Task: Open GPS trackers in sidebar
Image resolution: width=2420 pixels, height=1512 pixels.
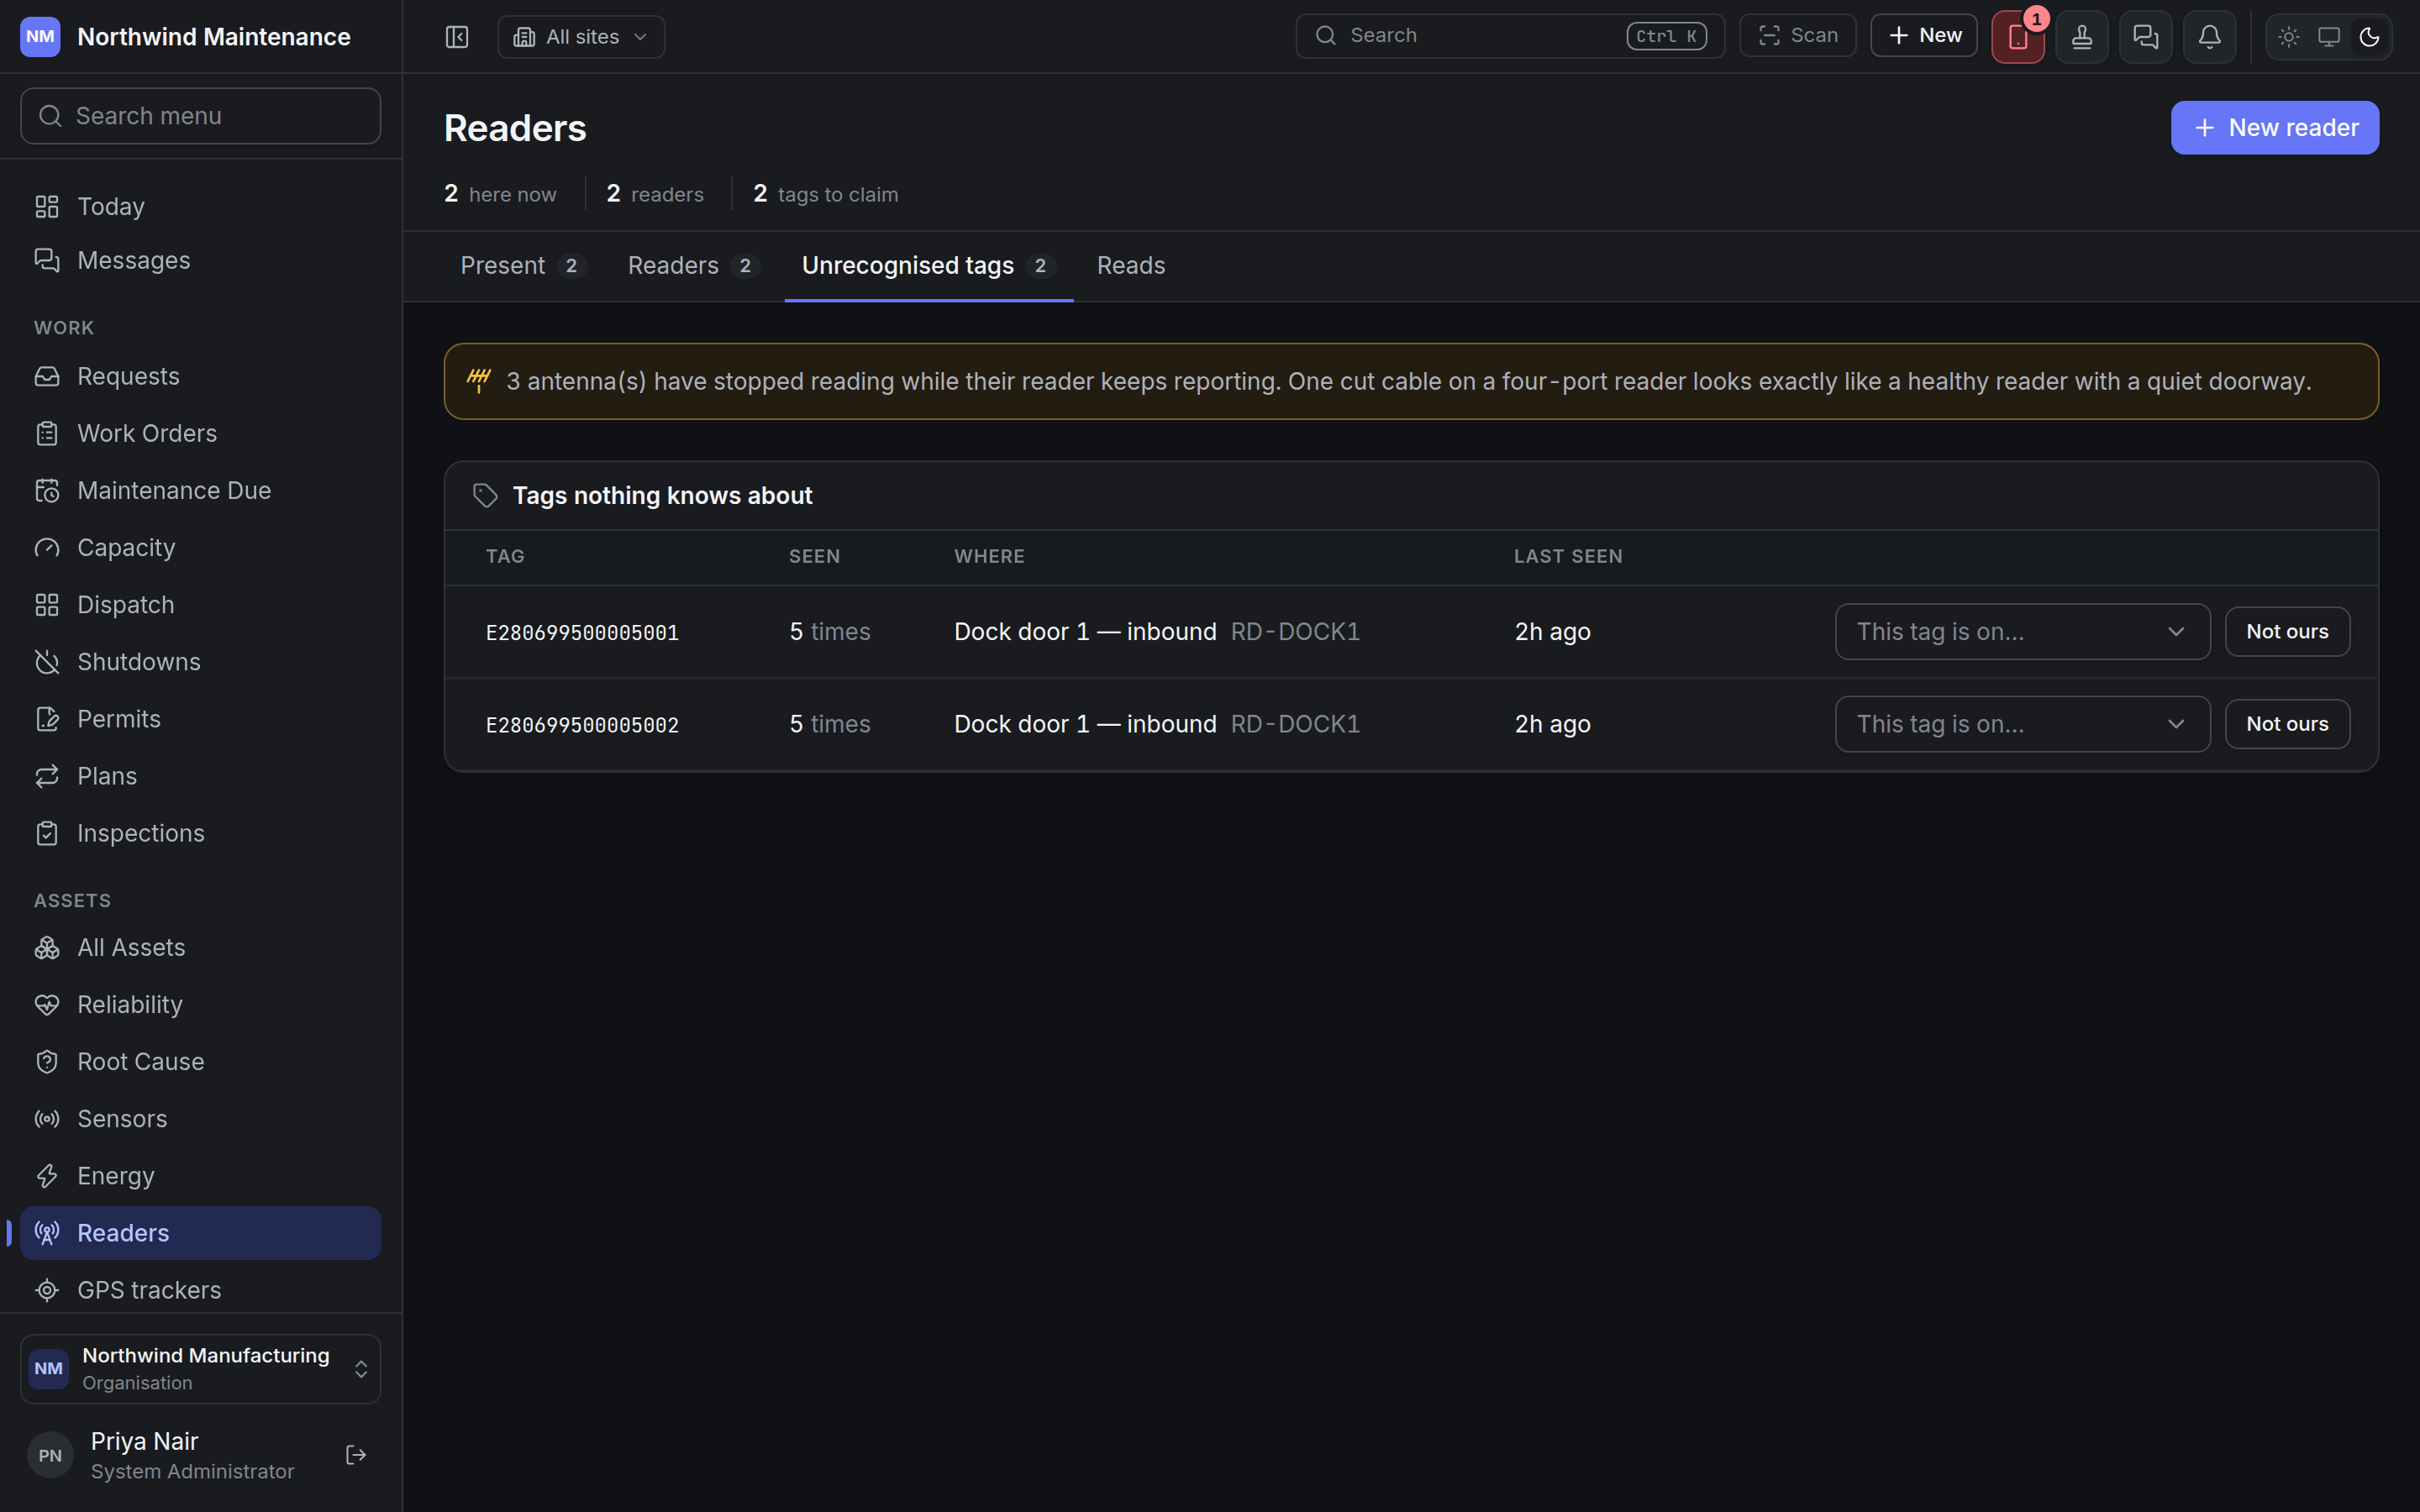Action: click(x=201, y=1290)
